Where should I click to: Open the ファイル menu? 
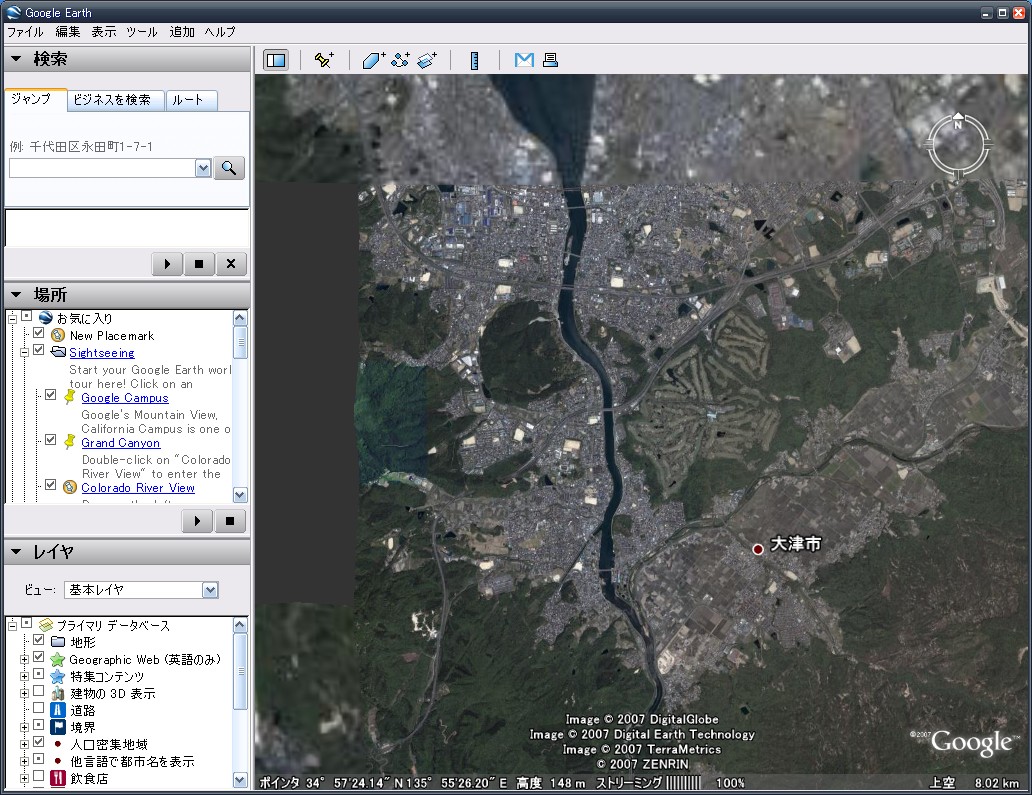coord(25,32)
